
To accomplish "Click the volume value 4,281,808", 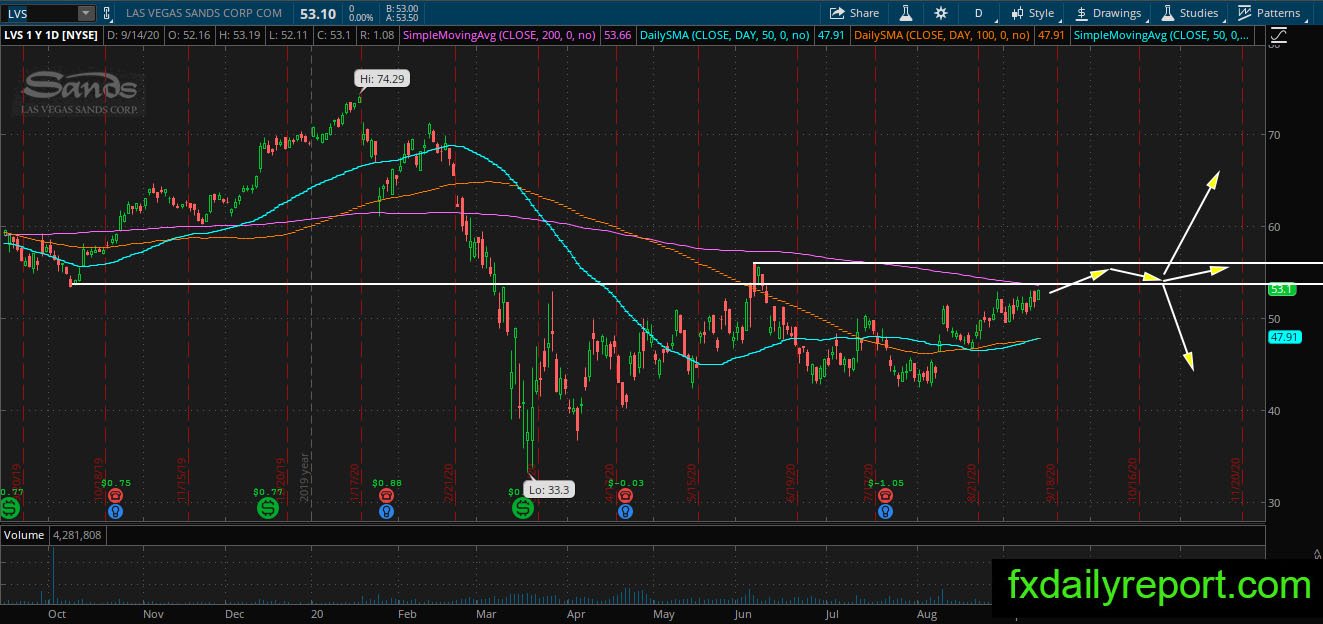I will click(x=77, y=535).
